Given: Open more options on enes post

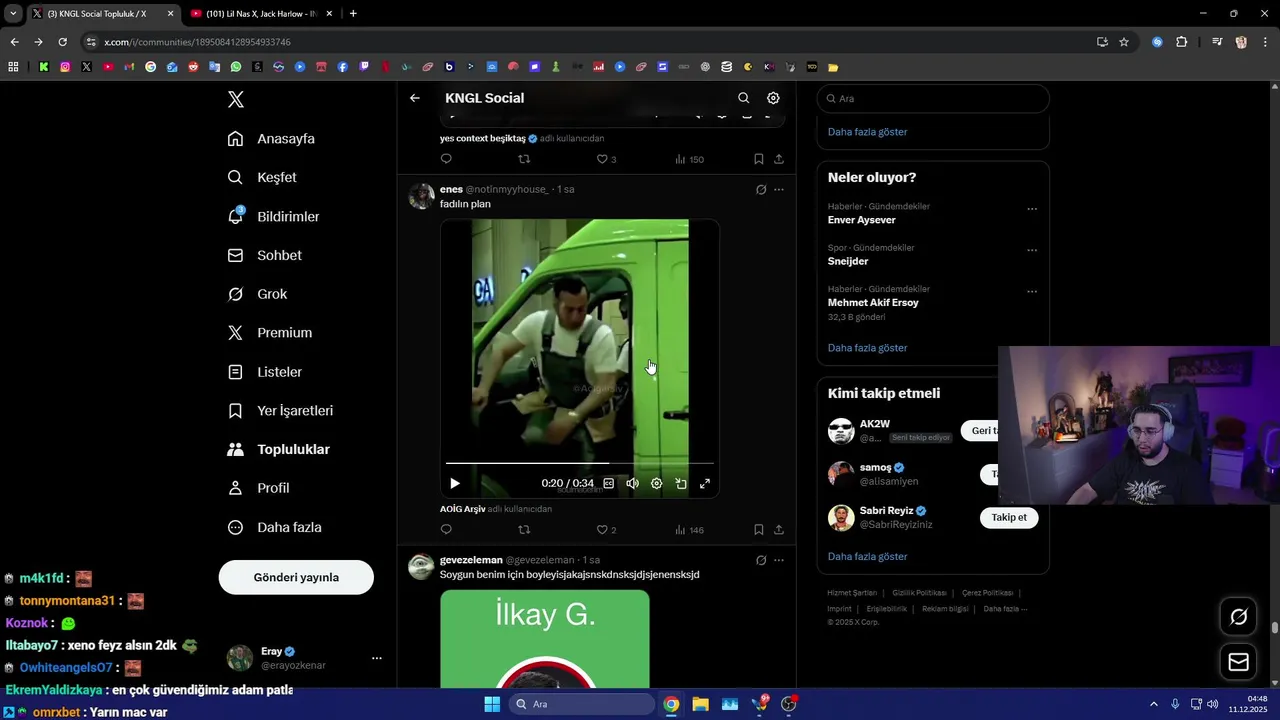Looking at the screenshot, I should (779, 189).
